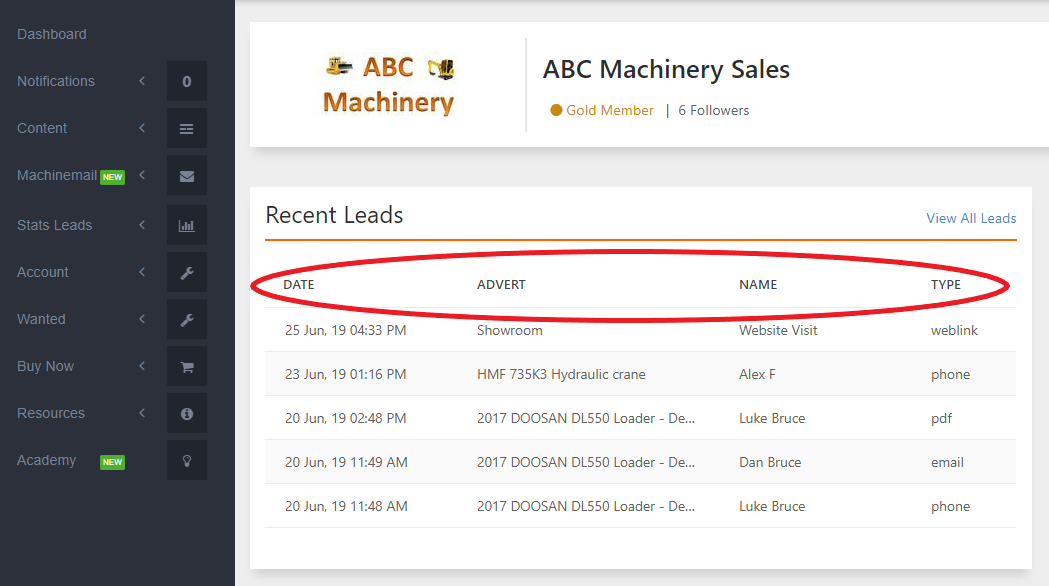Click the Content list icon
Image resolution: width=1049 pixels, height=586 pixels.
[187, 128]
